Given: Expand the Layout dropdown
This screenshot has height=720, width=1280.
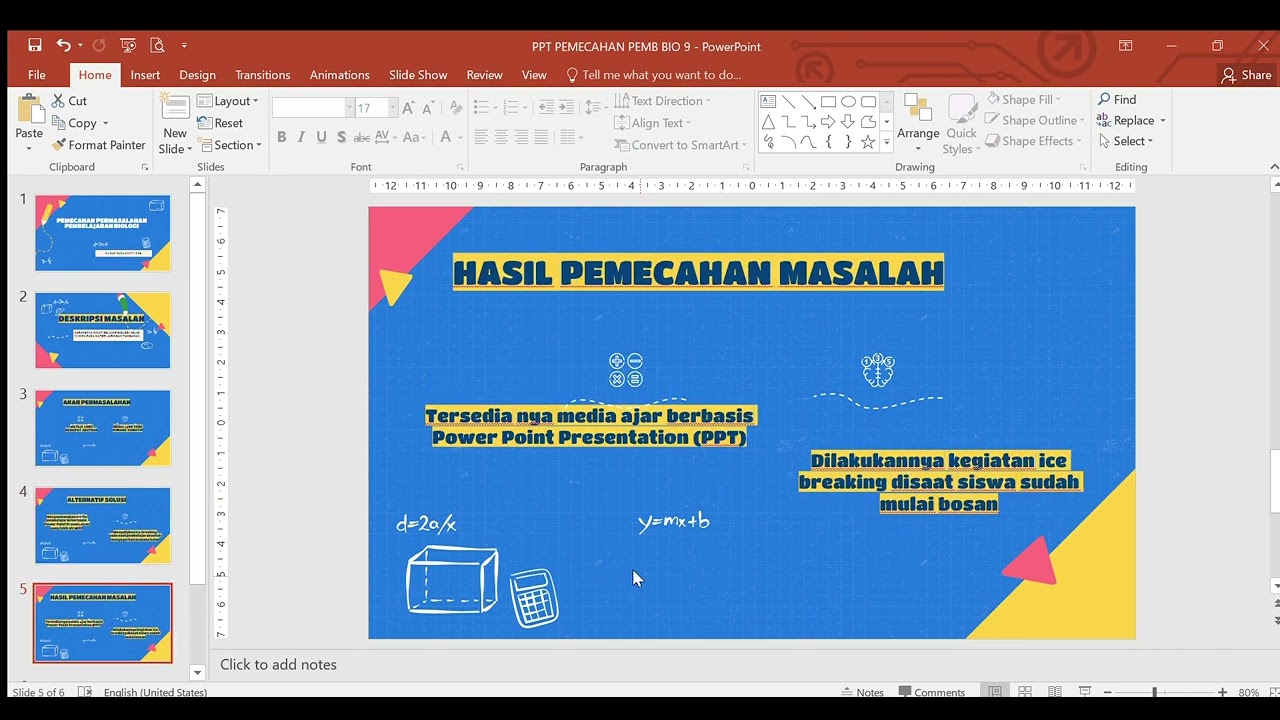Looking at the screenshot, I should click(x=229, y=101).
